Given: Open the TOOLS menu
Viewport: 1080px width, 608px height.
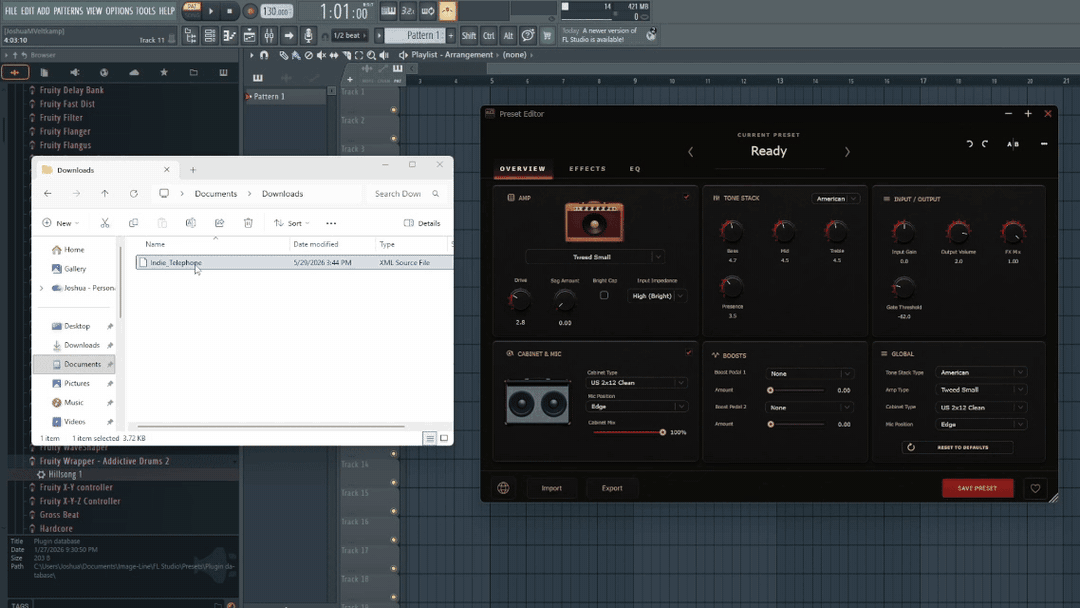Looking at the screenshot, I should (145, 11).
